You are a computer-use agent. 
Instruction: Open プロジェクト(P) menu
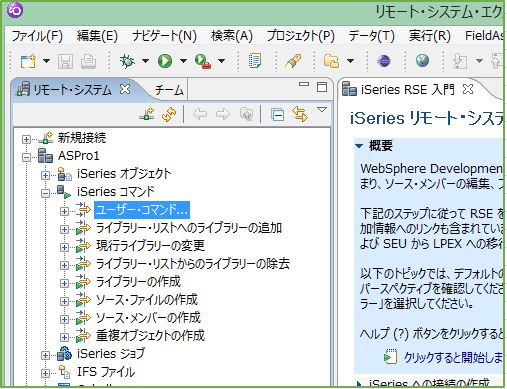pyautogui.click(x=300, y=36)
